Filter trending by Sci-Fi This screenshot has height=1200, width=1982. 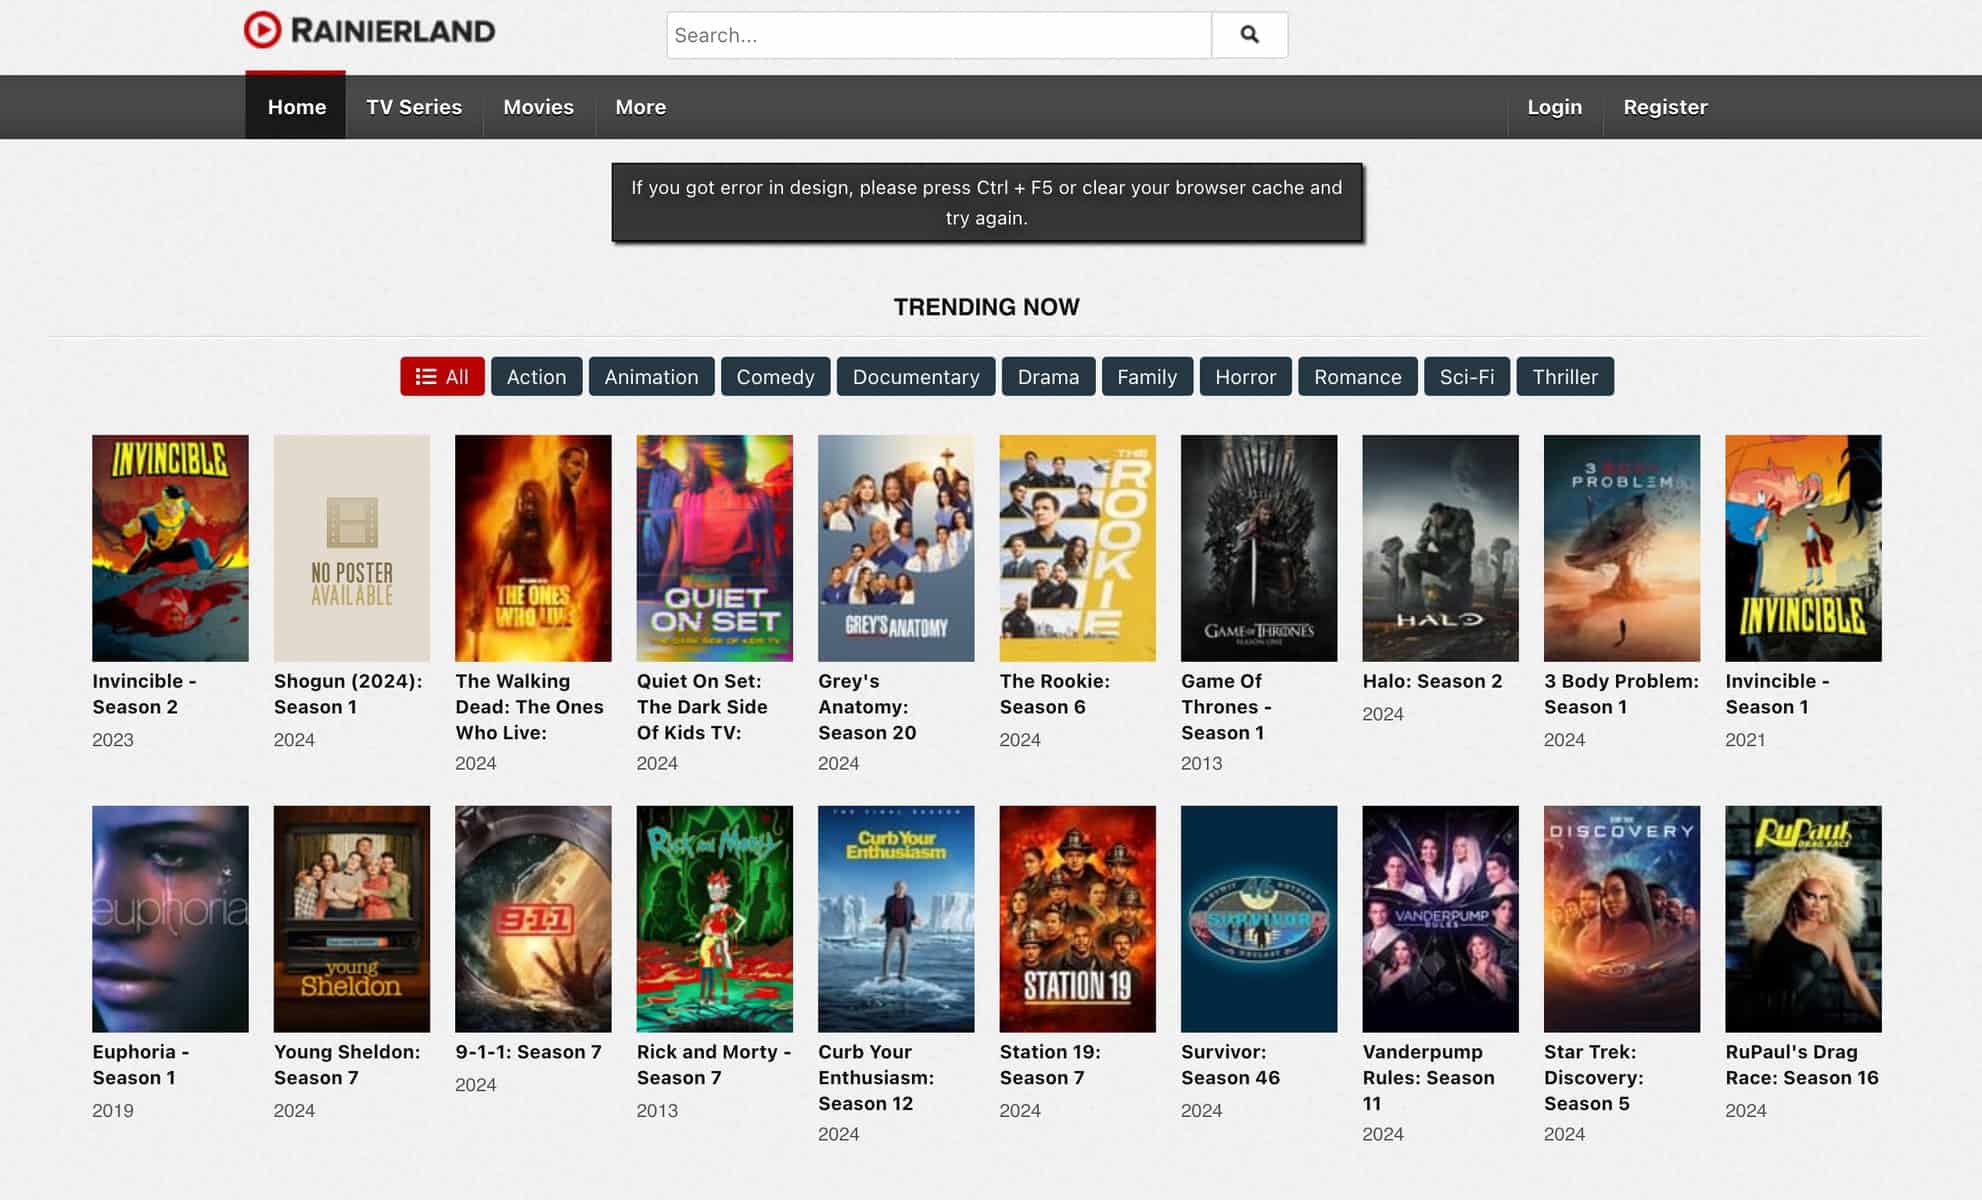pos(1467,377)
